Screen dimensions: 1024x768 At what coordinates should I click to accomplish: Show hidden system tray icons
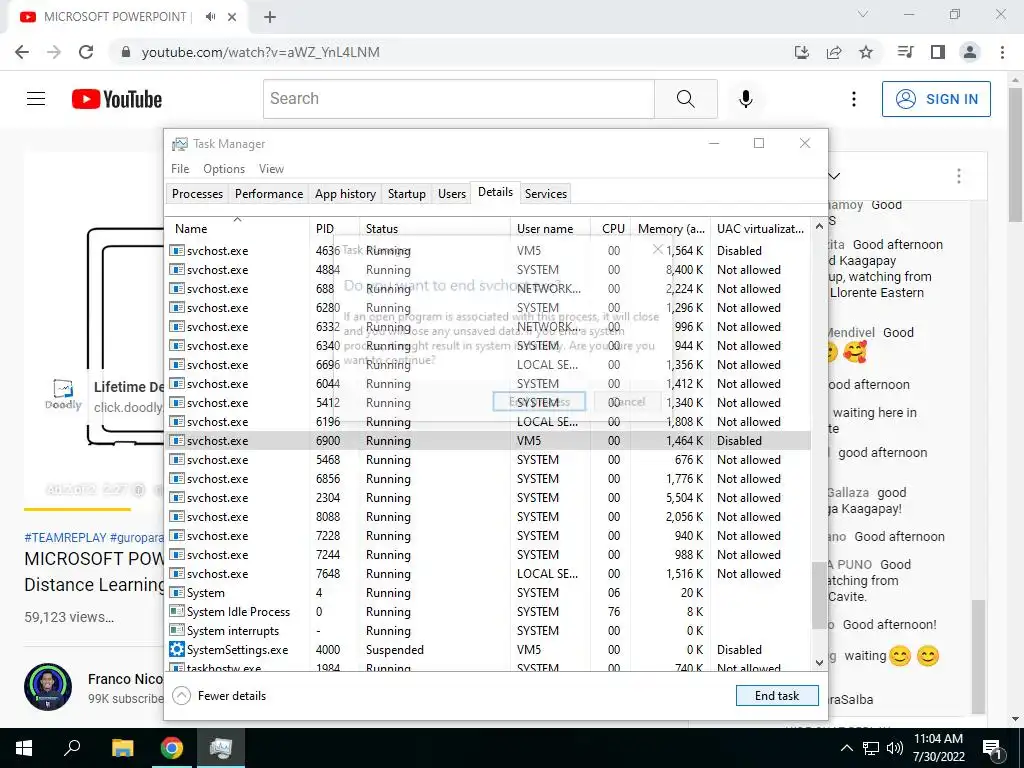846,748
